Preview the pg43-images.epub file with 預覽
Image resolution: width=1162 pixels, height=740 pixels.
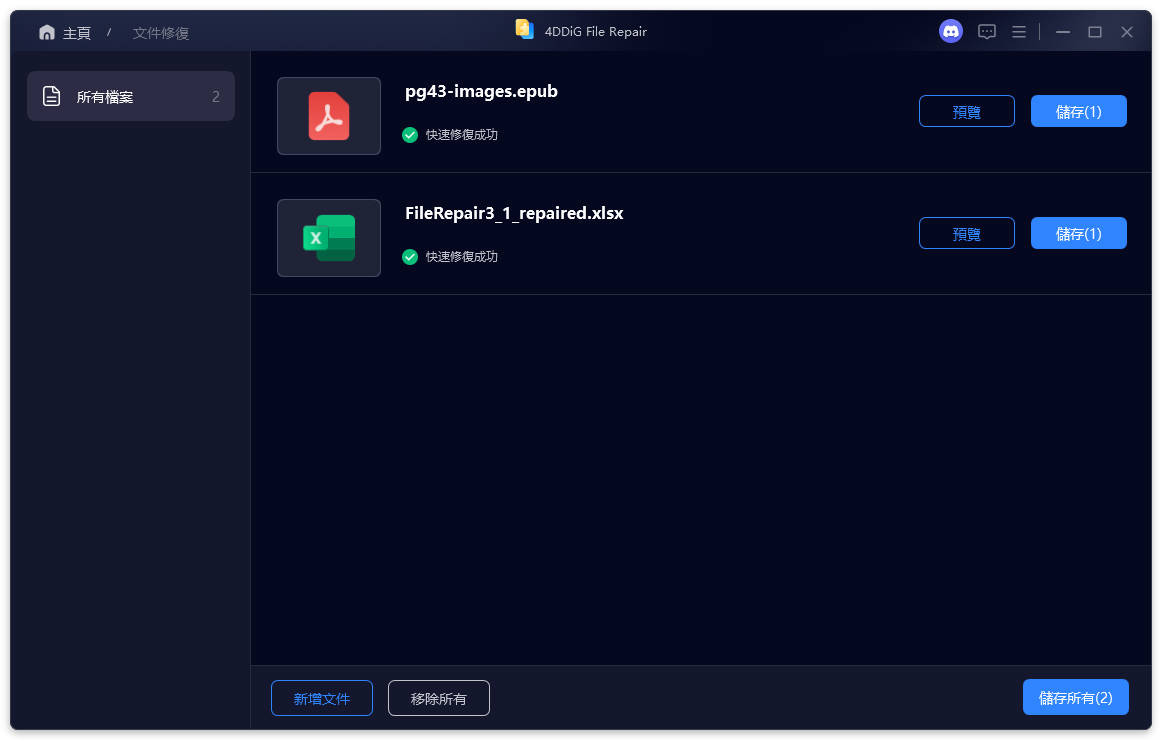coord(966,111)
